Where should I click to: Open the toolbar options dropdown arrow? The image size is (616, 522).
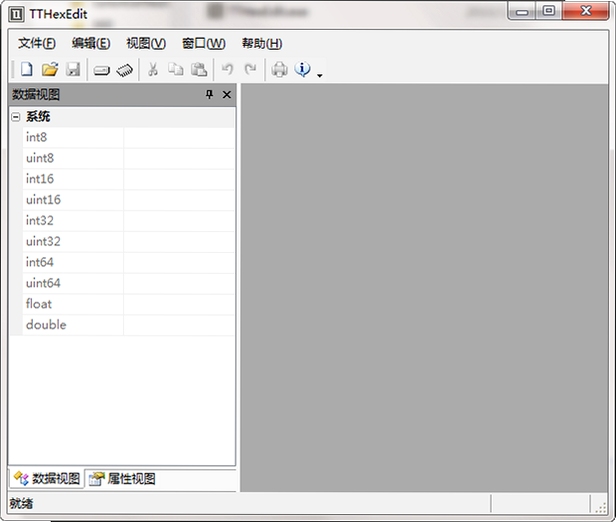point(320,75)
